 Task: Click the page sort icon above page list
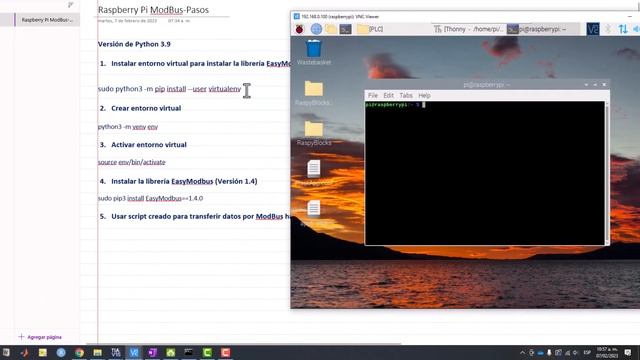[x=71, y=5]
